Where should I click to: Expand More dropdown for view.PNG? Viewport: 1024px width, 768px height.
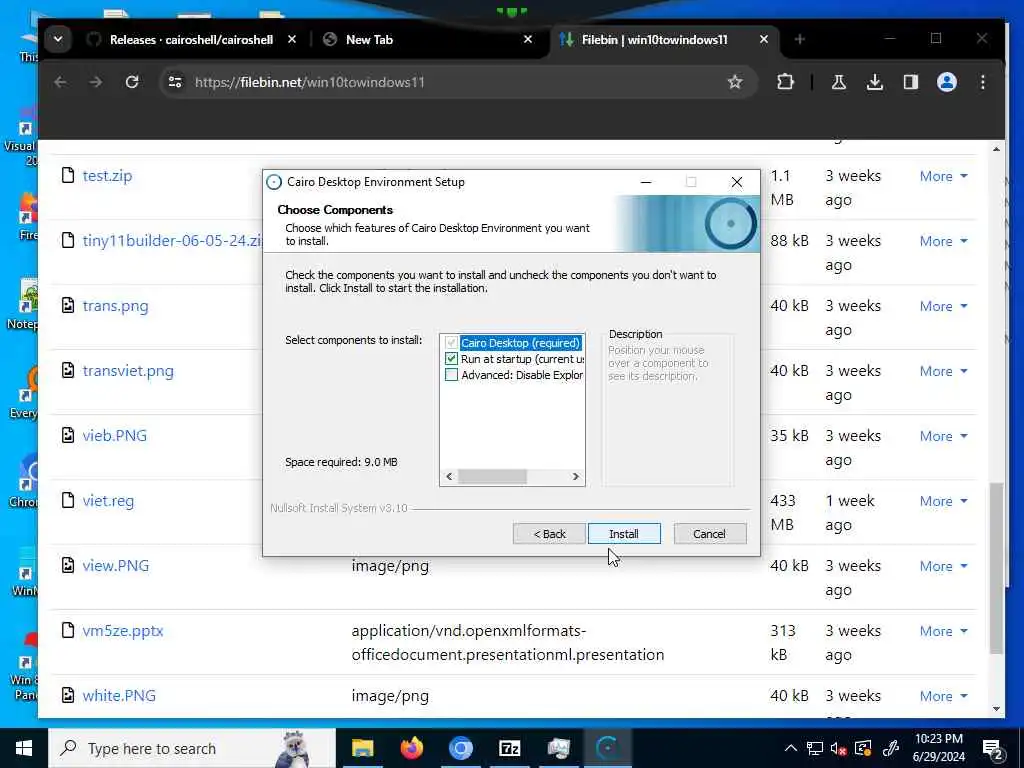point(944,566)
